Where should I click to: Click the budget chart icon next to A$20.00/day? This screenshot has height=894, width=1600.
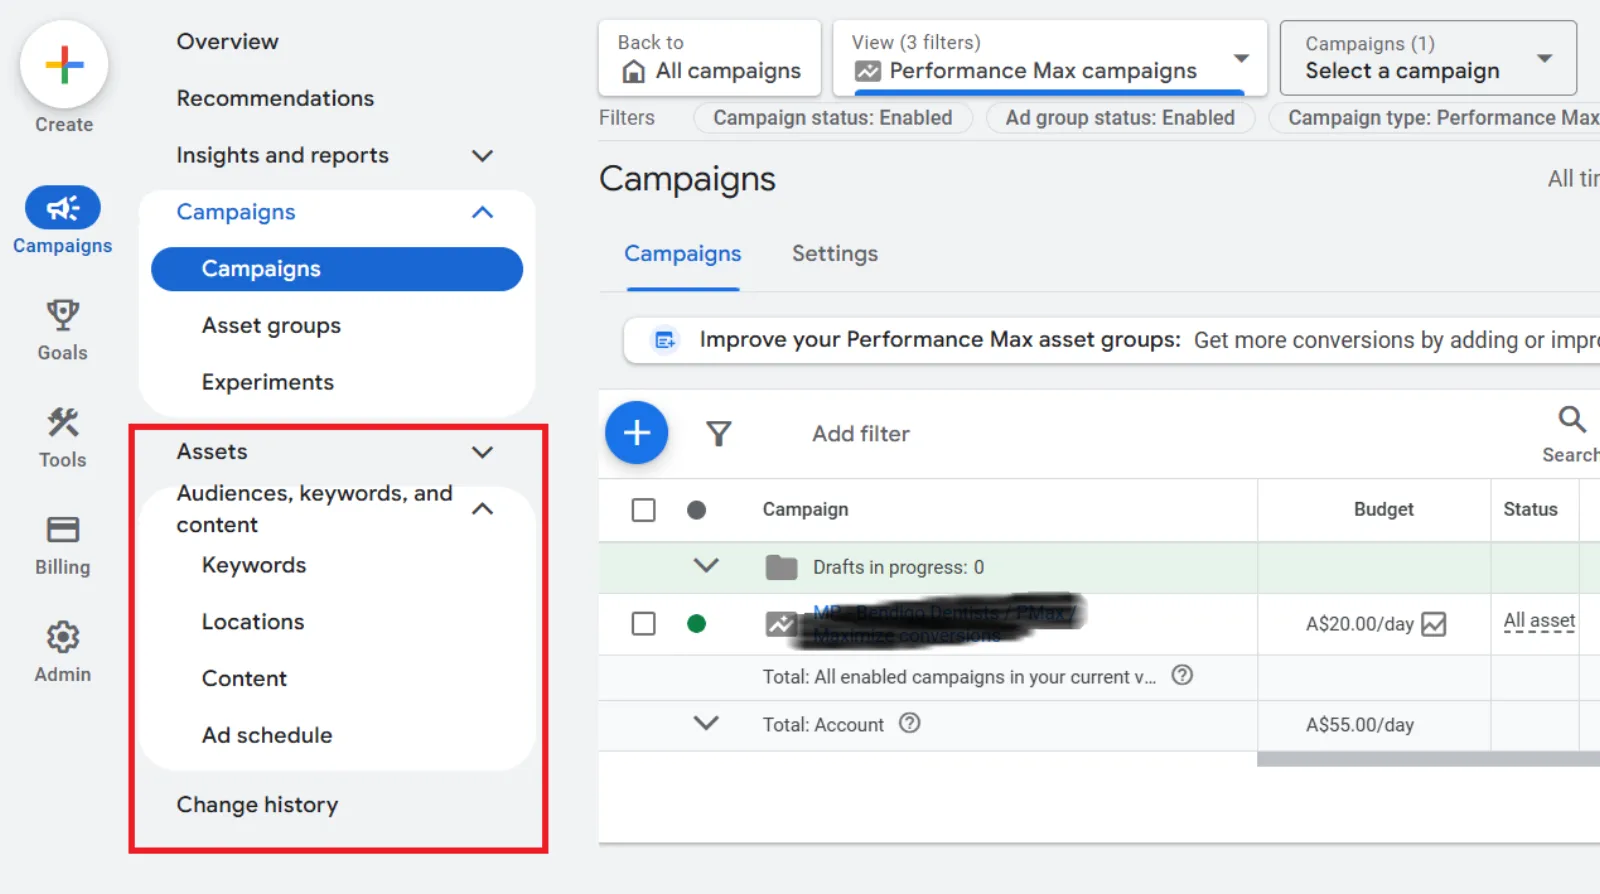[x=1434, y=624]
